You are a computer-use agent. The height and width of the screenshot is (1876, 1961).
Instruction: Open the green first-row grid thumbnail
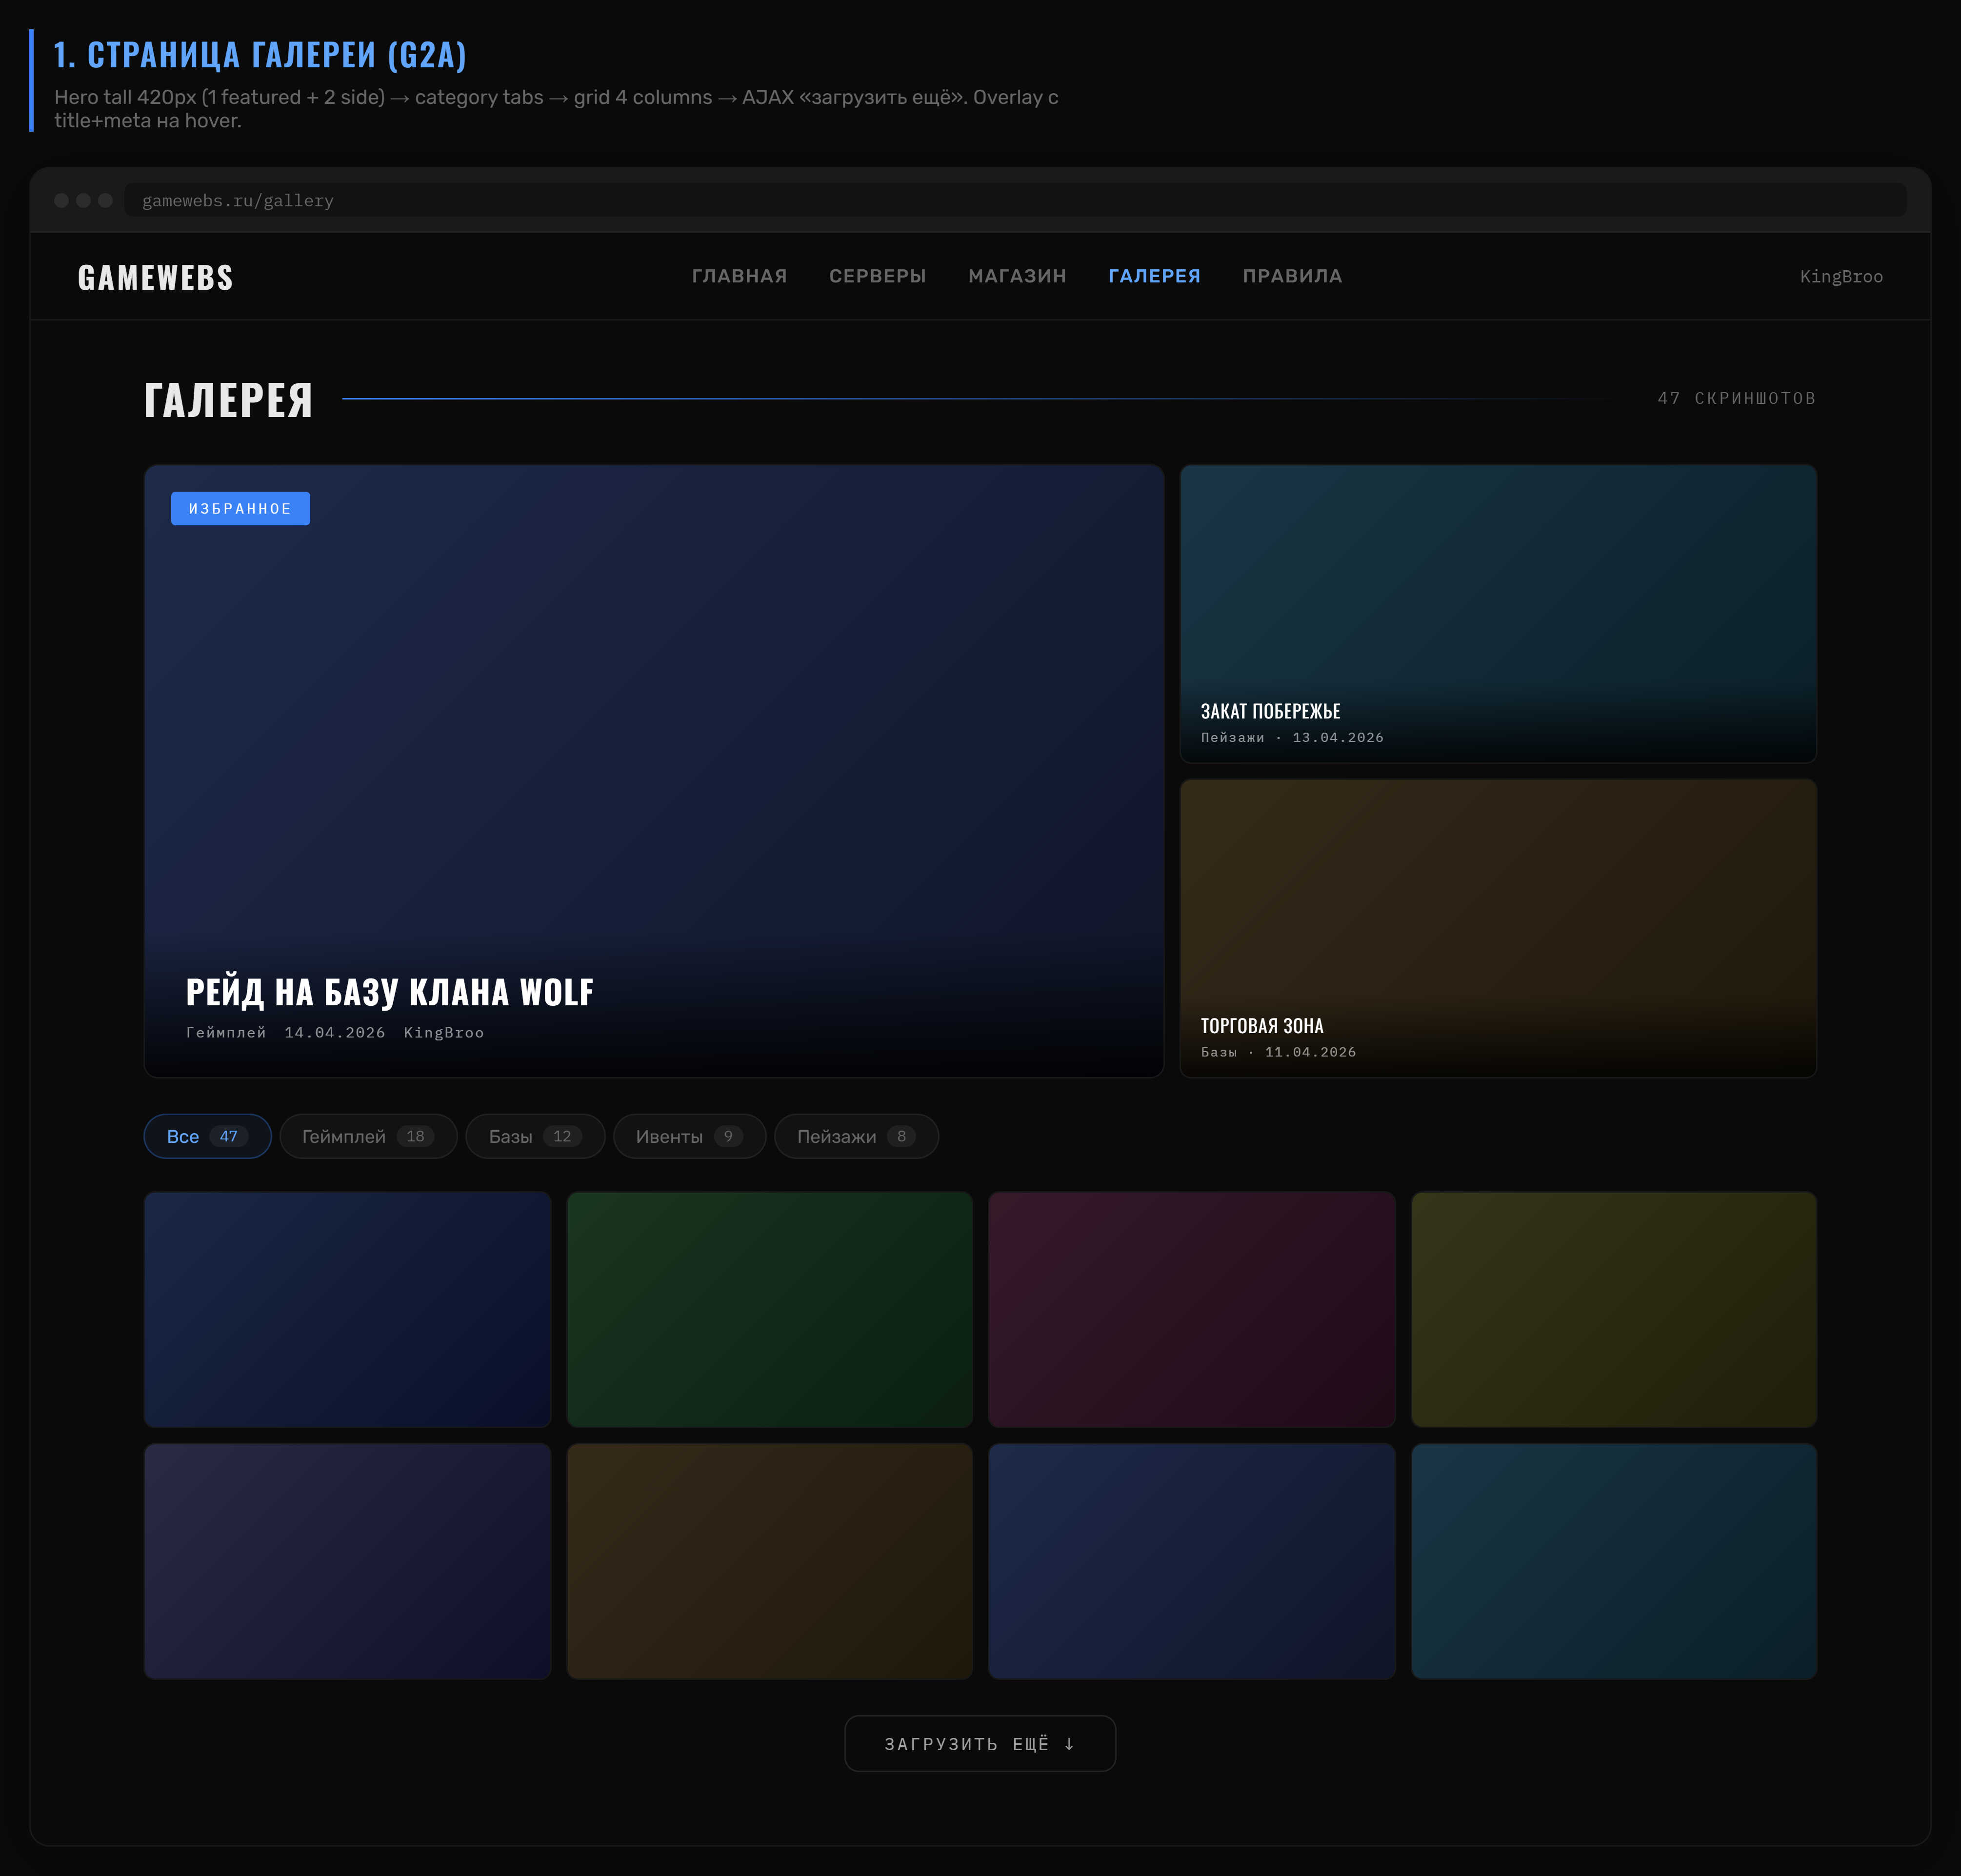pos(769,1309)
